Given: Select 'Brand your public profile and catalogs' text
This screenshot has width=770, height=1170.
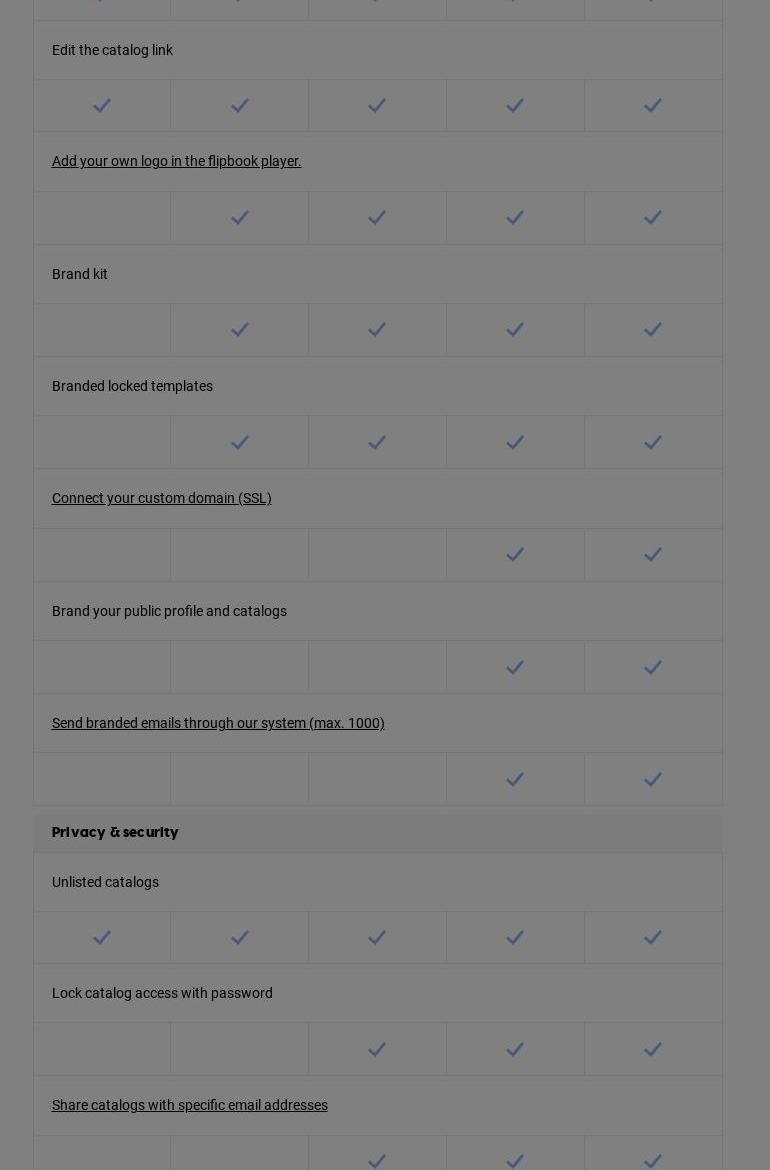Looking at the screenshot, I should click(x=169, y=611).
